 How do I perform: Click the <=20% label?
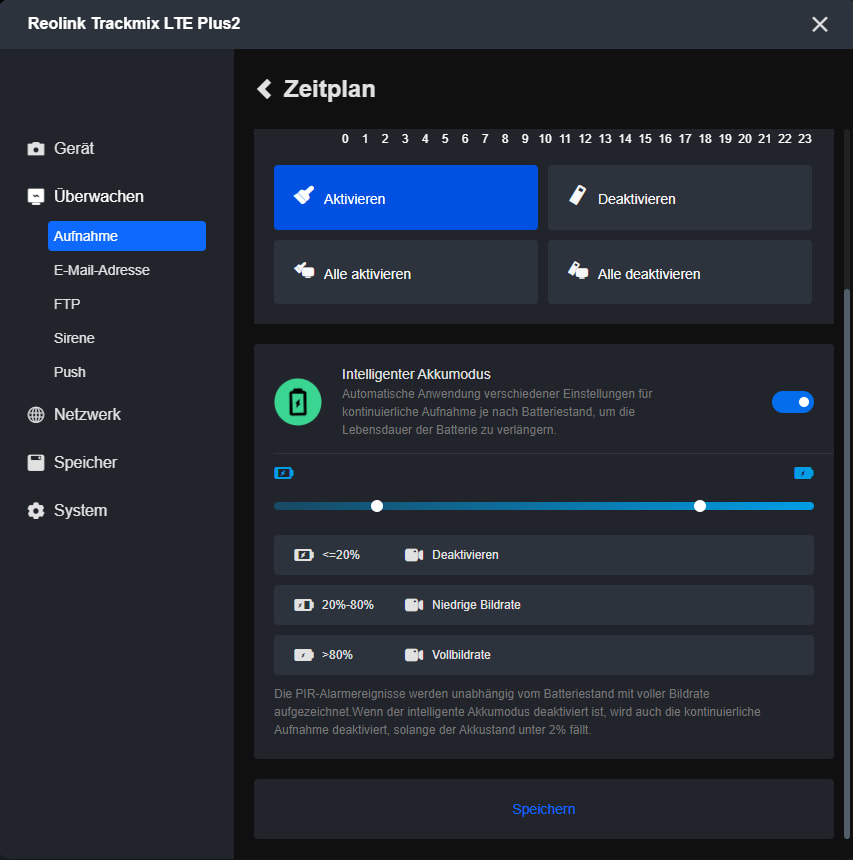[x=341, y=555]
